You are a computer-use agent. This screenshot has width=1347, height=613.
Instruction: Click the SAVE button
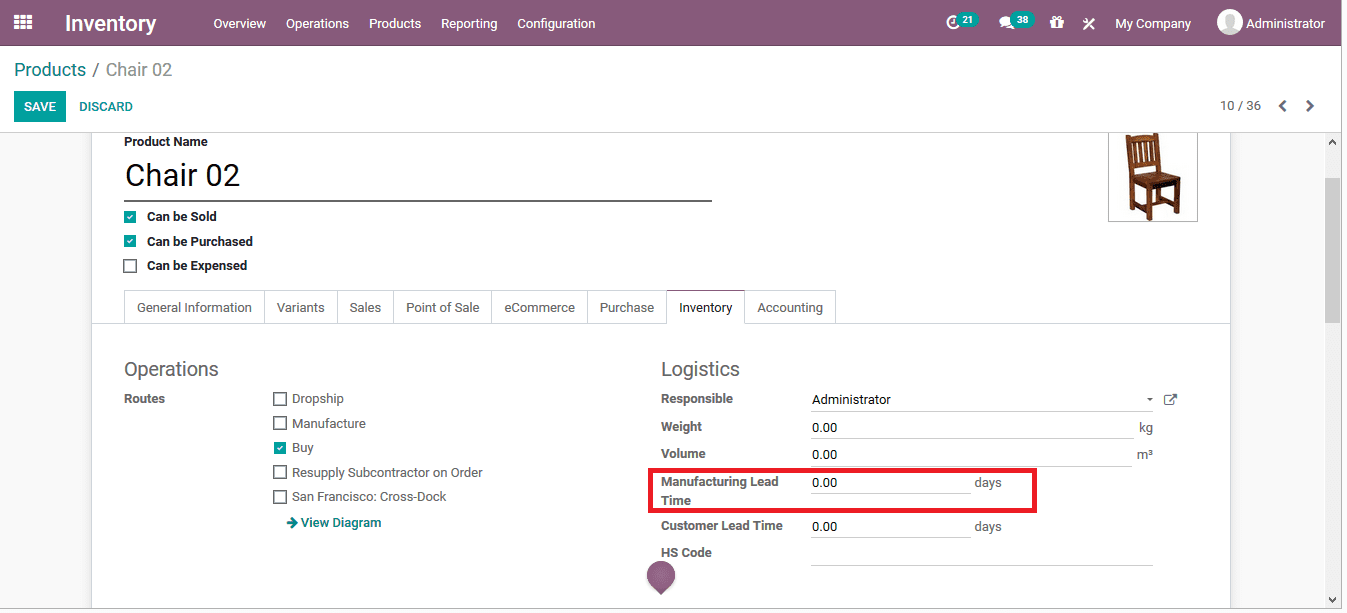tap(40, 107)
